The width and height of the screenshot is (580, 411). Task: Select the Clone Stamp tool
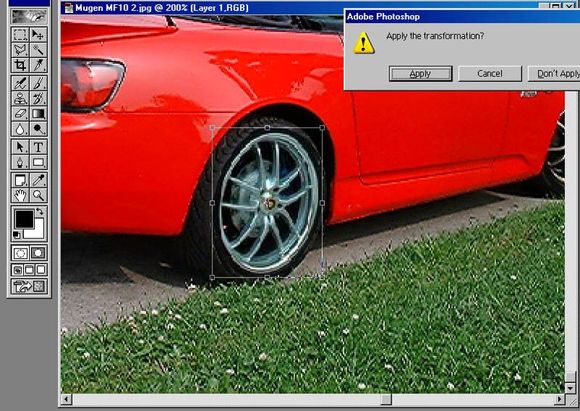[20, 98]
